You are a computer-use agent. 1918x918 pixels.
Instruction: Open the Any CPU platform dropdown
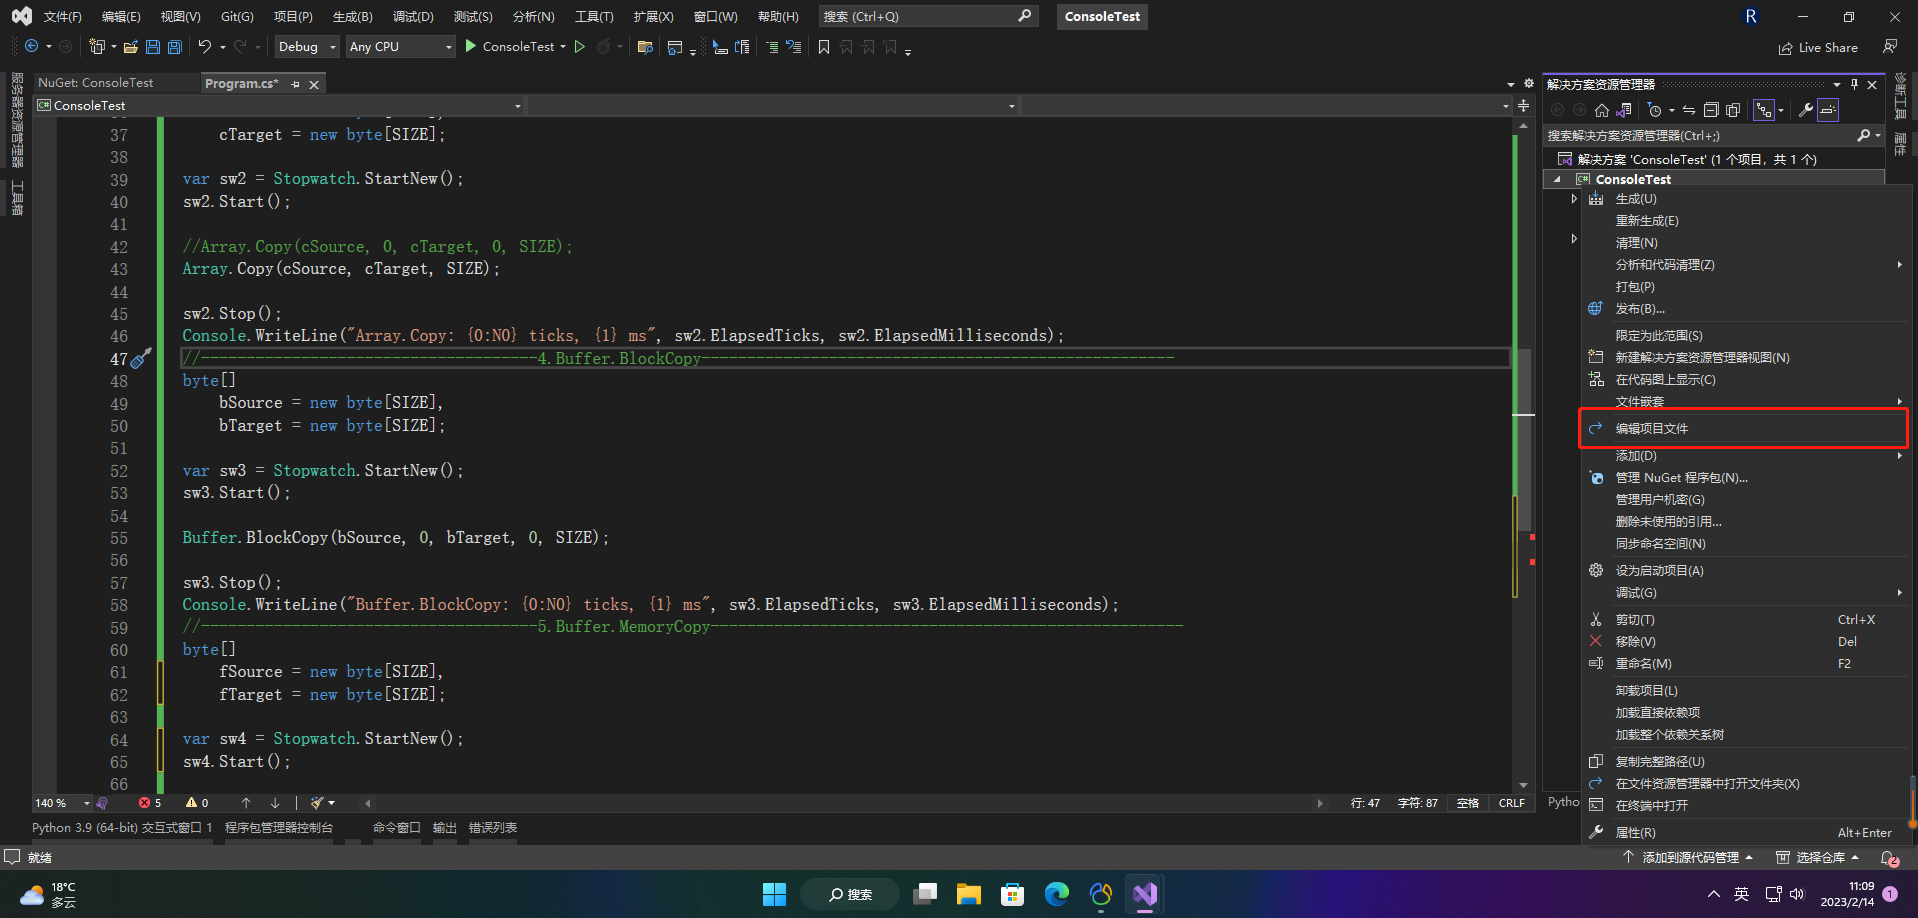point(400,47)
